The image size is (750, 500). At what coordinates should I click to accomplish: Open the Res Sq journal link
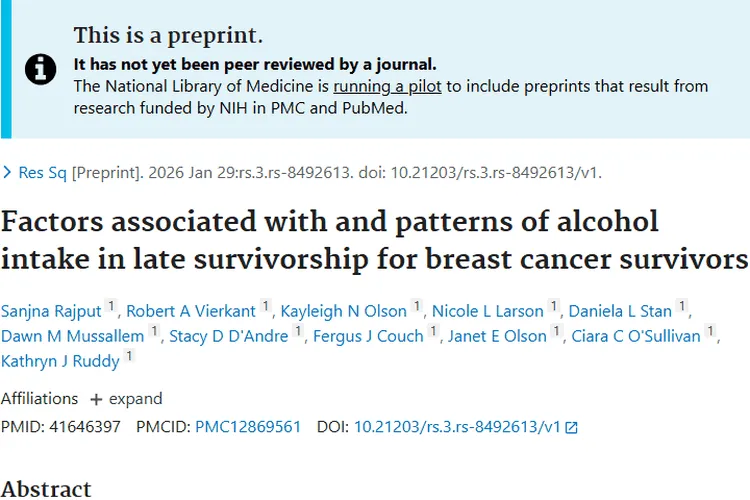tap(43, 173)
